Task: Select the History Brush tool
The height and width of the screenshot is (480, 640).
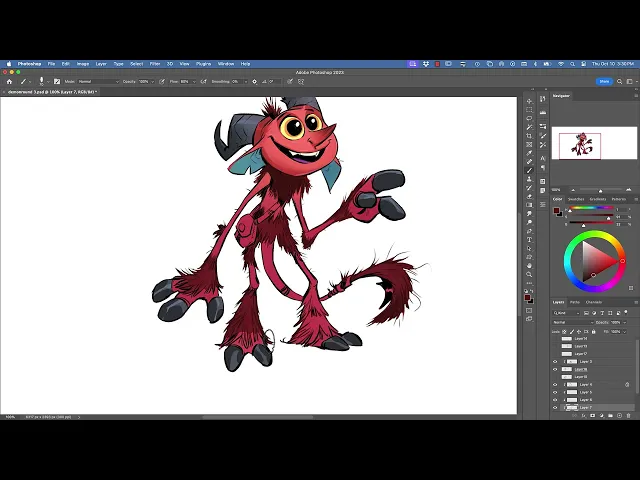Action: [x=529, y=188]
